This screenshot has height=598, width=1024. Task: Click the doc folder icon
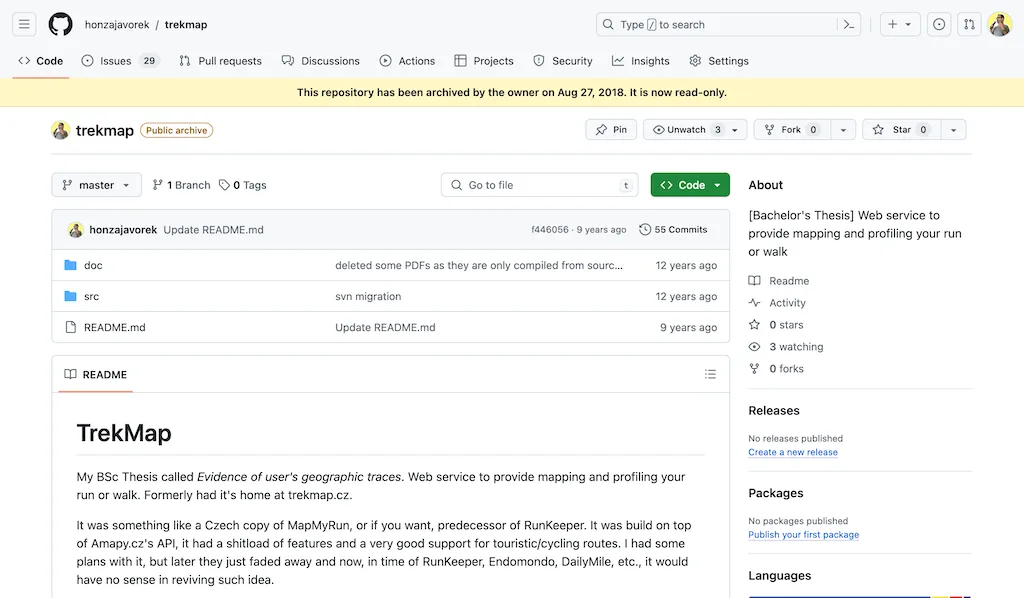tap(71, 265)
